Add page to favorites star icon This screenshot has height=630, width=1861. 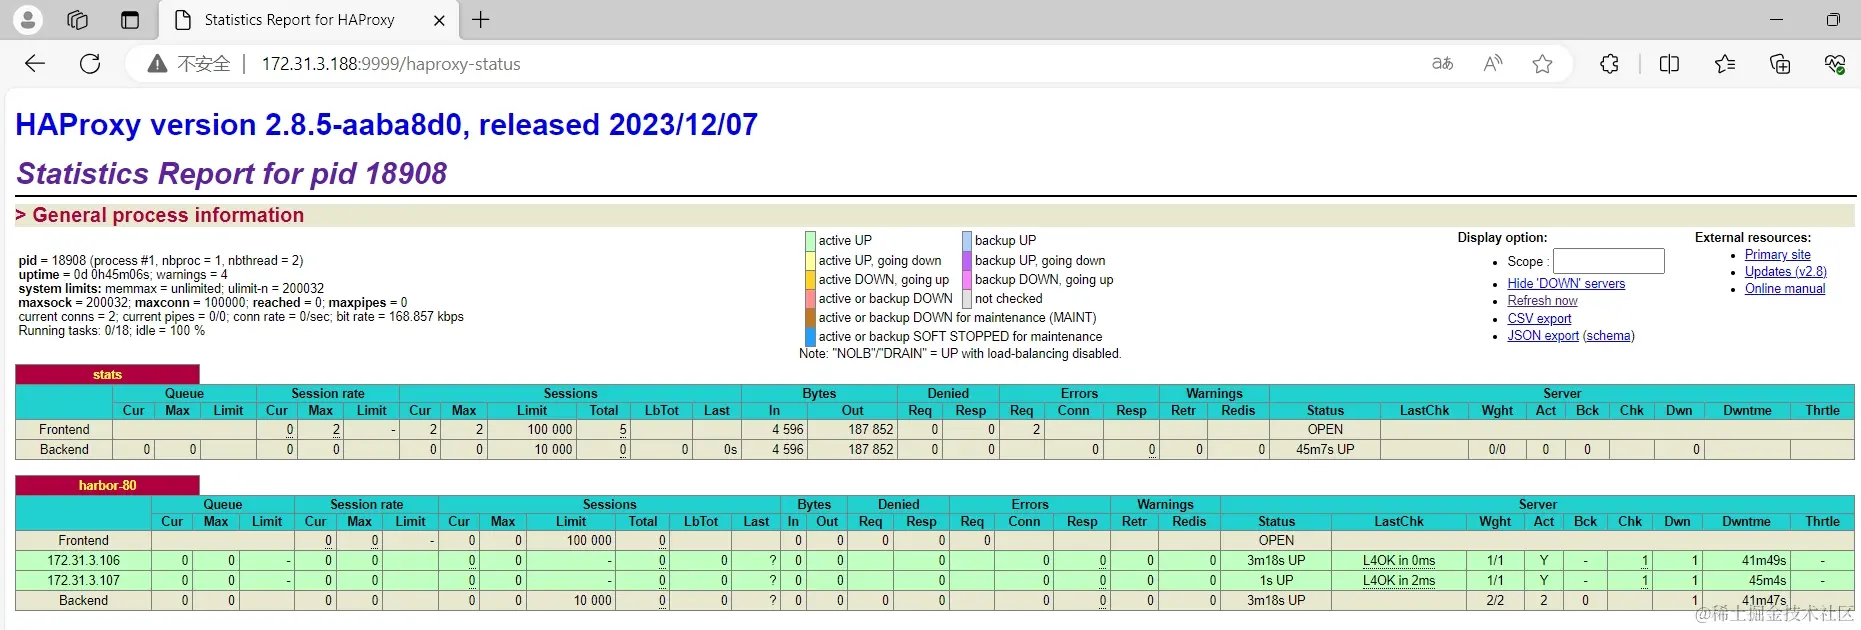[1543, 64]
